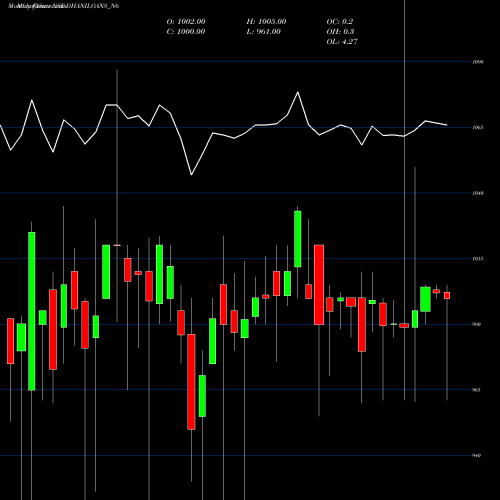
Task: Click the 999 price axis label
Action: point(477,324)
